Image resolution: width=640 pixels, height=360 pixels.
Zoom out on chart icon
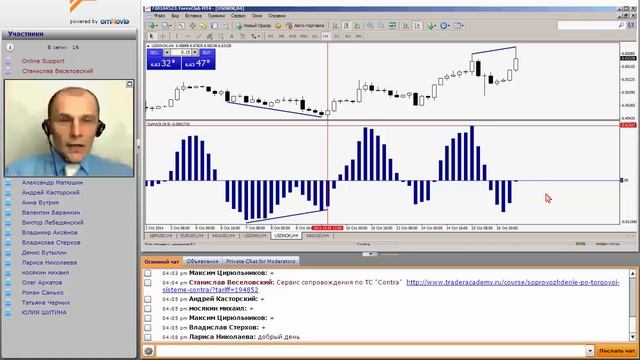coord(381,26)
